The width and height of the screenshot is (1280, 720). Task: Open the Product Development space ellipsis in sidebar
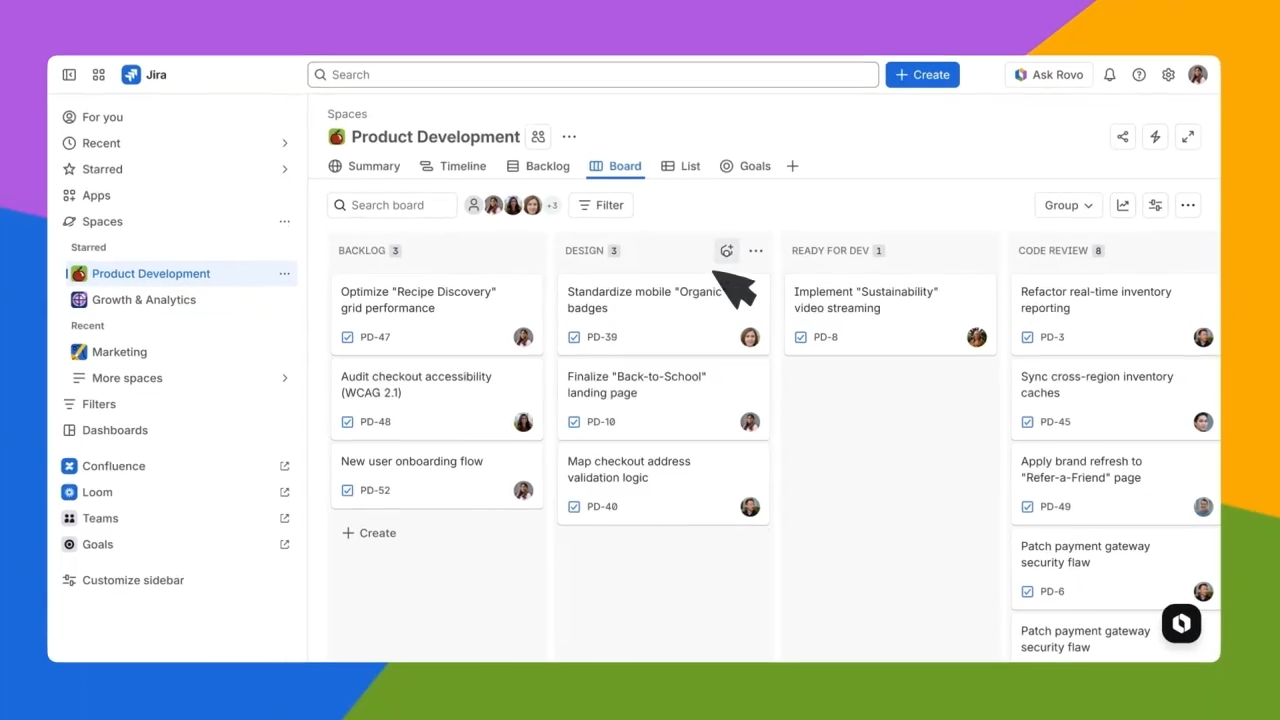(x=285, y=274)
